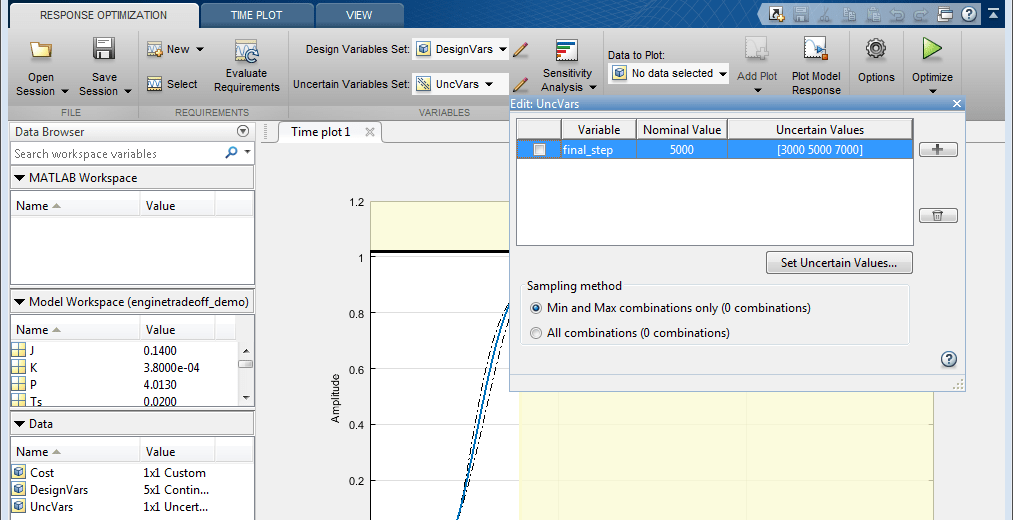Open the Save Session dropdown arrow
1014x520 pixels.
127,91
